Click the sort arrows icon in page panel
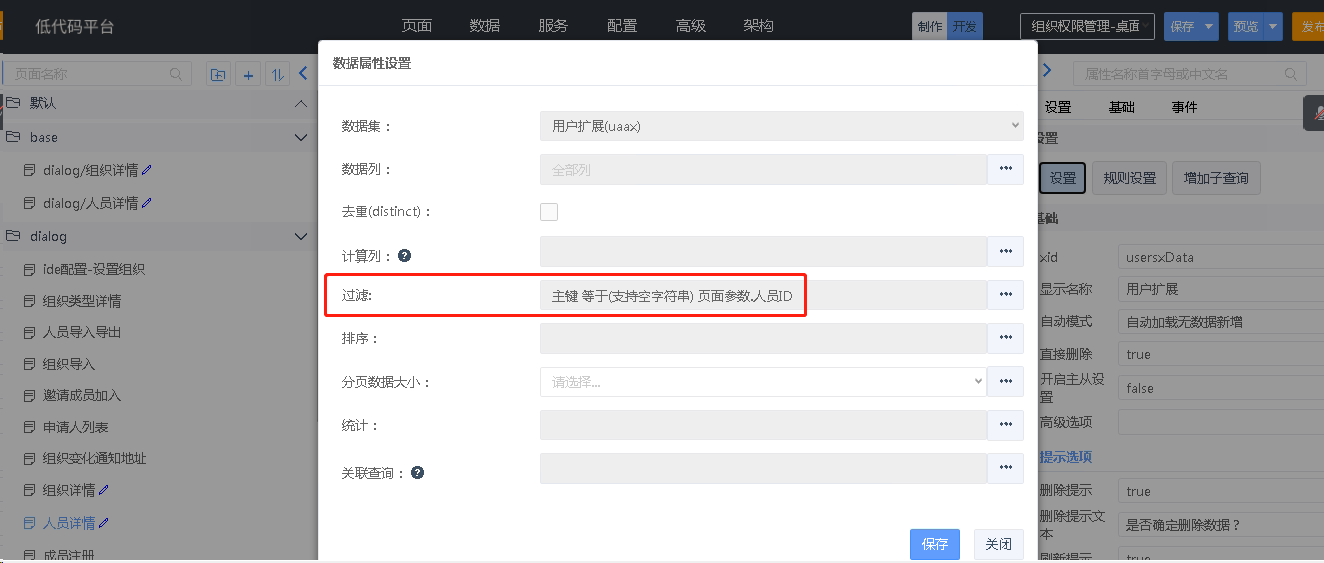 (x=277, y=74)
